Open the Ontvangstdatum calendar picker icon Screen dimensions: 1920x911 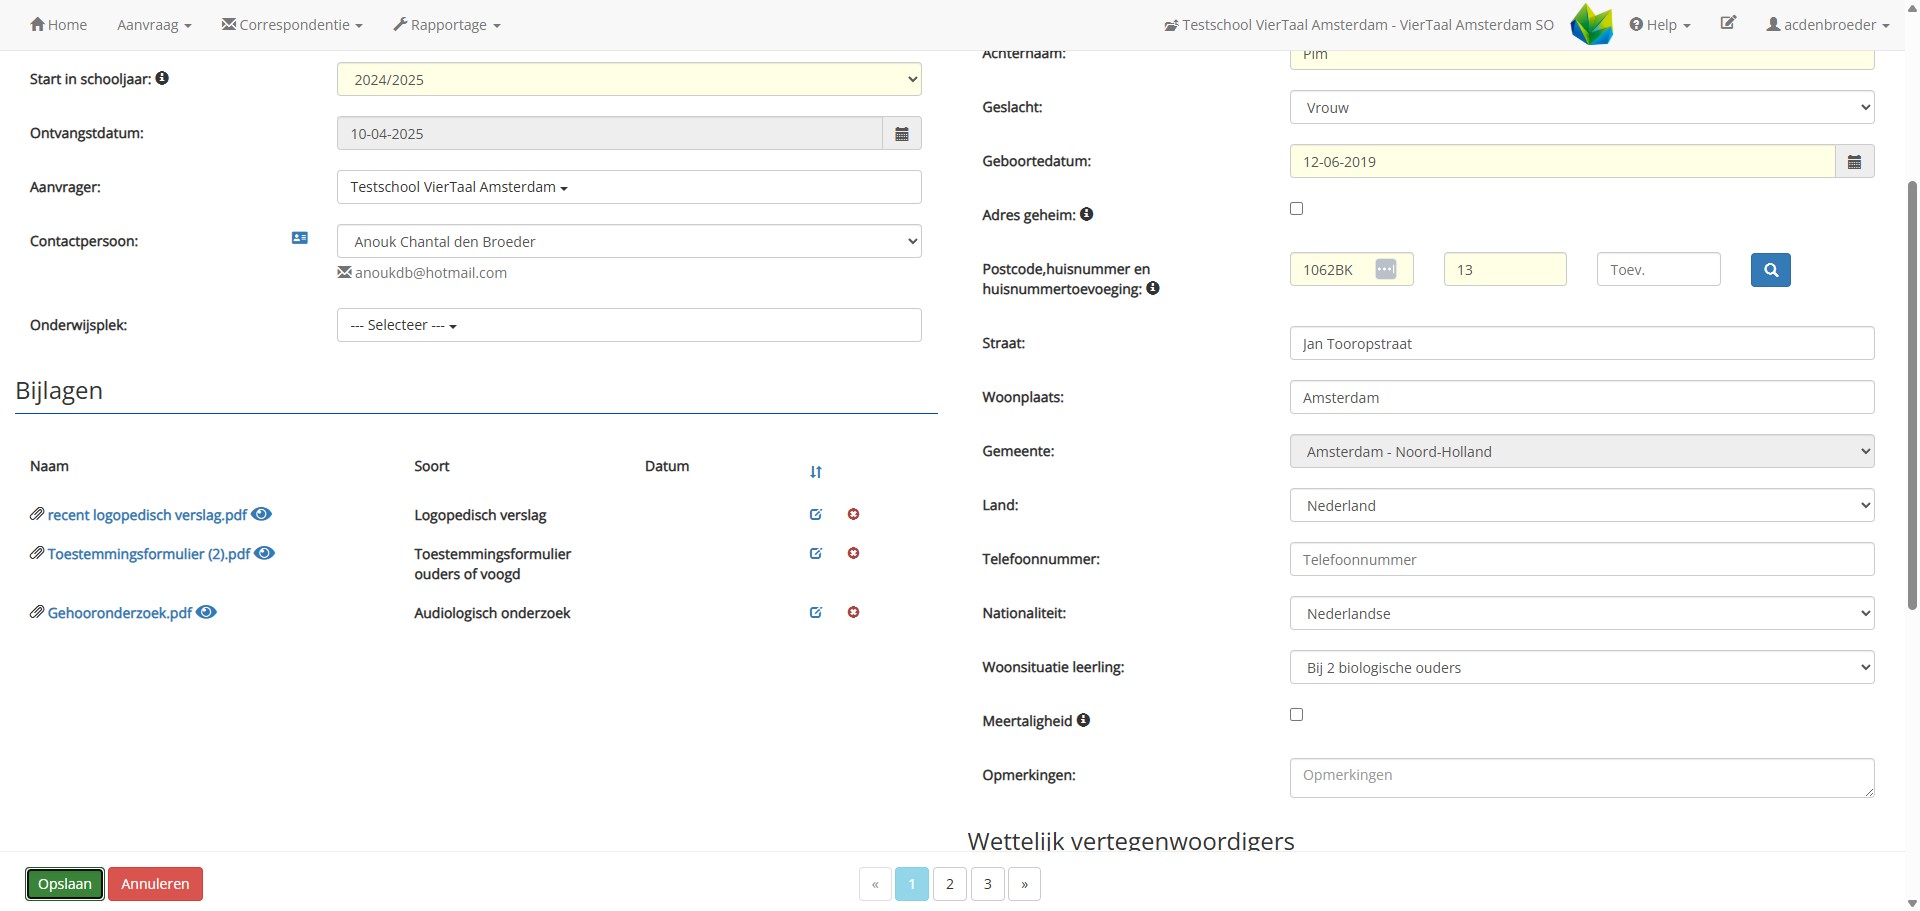901,134
